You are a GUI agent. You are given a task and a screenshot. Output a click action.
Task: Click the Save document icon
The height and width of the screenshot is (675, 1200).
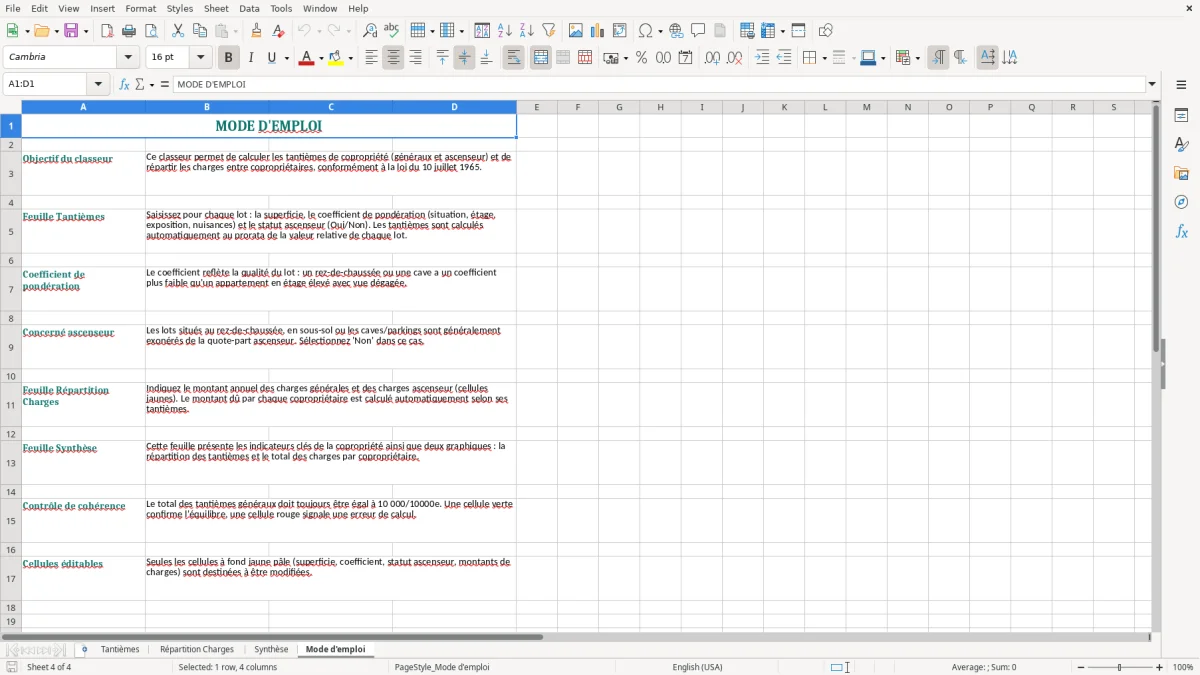coord(71,31)
